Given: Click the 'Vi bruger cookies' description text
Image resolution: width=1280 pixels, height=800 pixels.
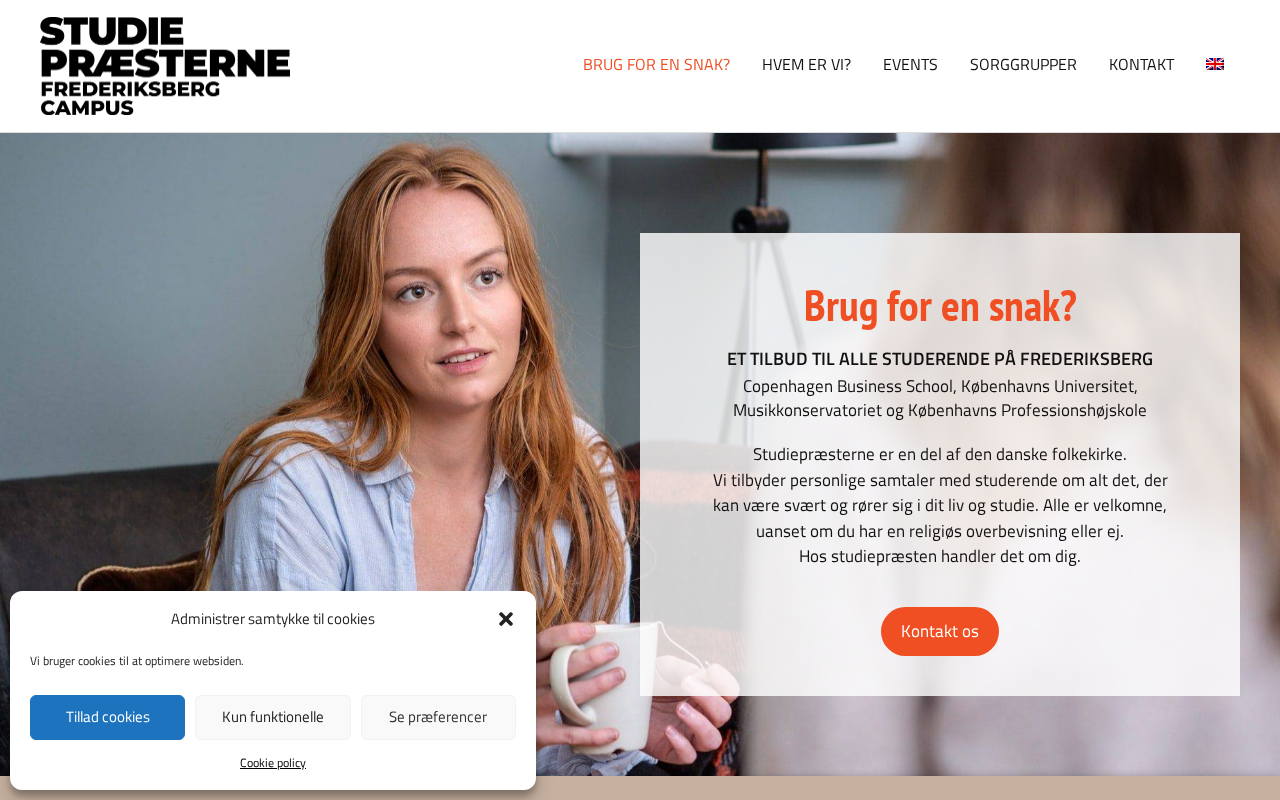Looking at the screenshot, I should point(136,661).
